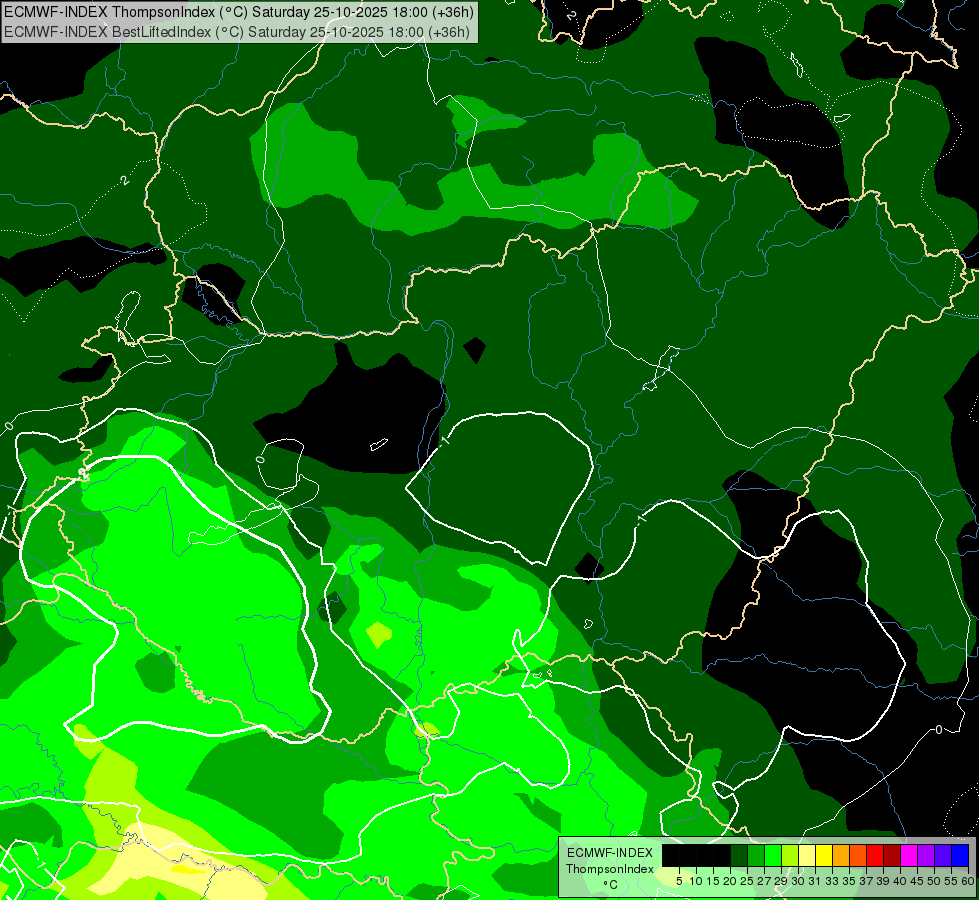Click the ThompsonIndex label in the legend

(x=610, y=869)
